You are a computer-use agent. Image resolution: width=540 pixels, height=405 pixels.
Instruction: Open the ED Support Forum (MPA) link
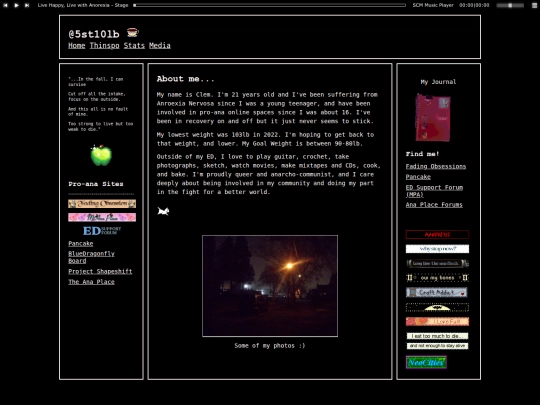point(434,191)
